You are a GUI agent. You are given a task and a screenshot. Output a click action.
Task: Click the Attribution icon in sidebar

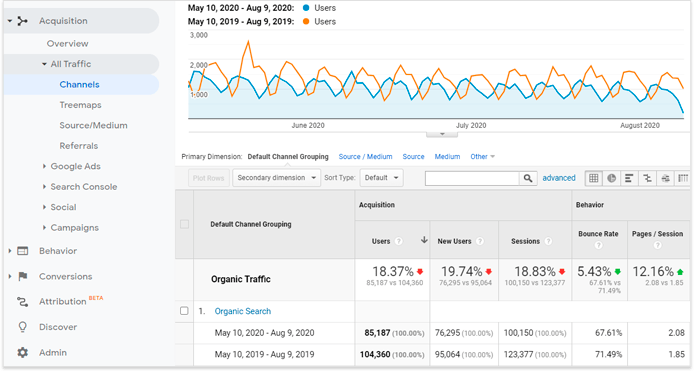pyautogui.click(x=23, y=302)
